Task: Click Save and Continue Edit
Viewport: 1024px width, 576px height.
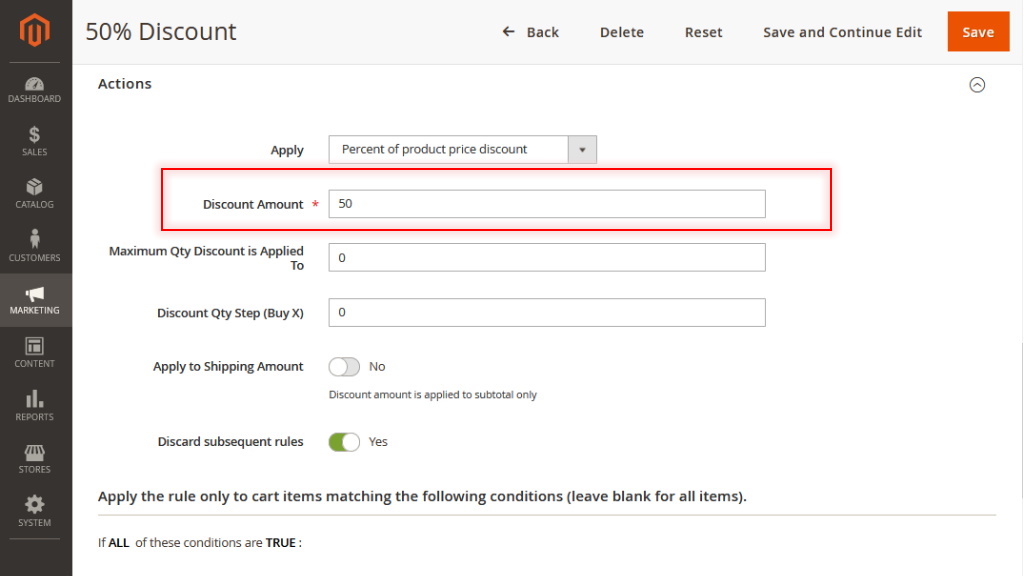Action: point(842,32)
